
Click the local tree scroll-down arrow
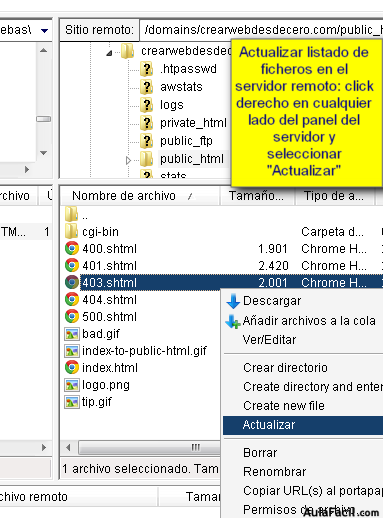point(43,153)
